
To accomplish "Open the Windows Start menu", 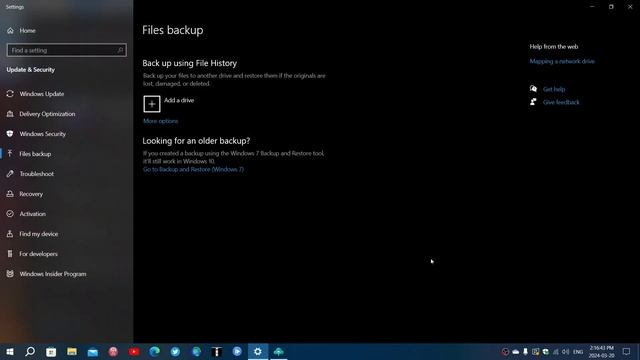I will 10,351.
